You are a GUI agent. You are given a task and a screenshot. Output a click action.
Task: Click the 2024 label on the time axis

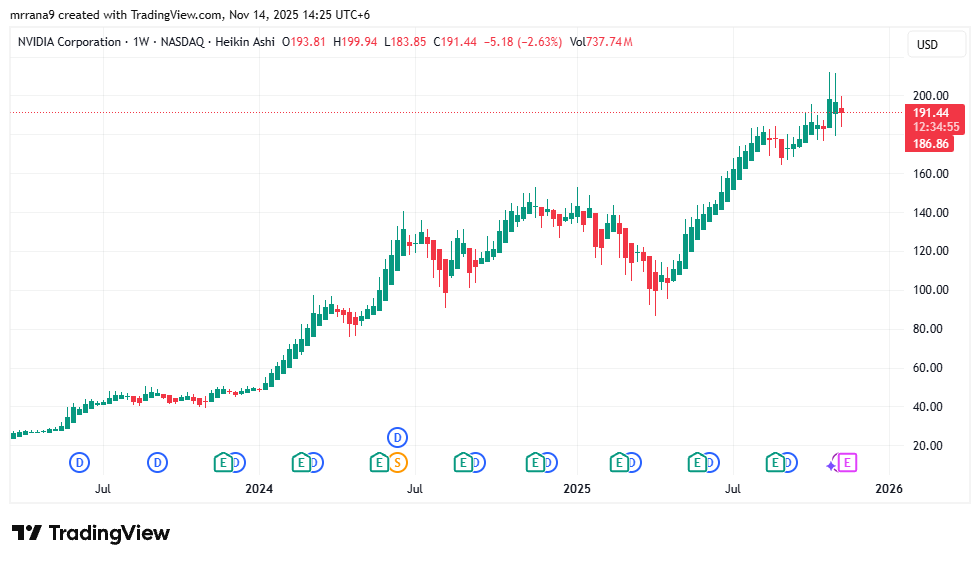click(259, 489)
